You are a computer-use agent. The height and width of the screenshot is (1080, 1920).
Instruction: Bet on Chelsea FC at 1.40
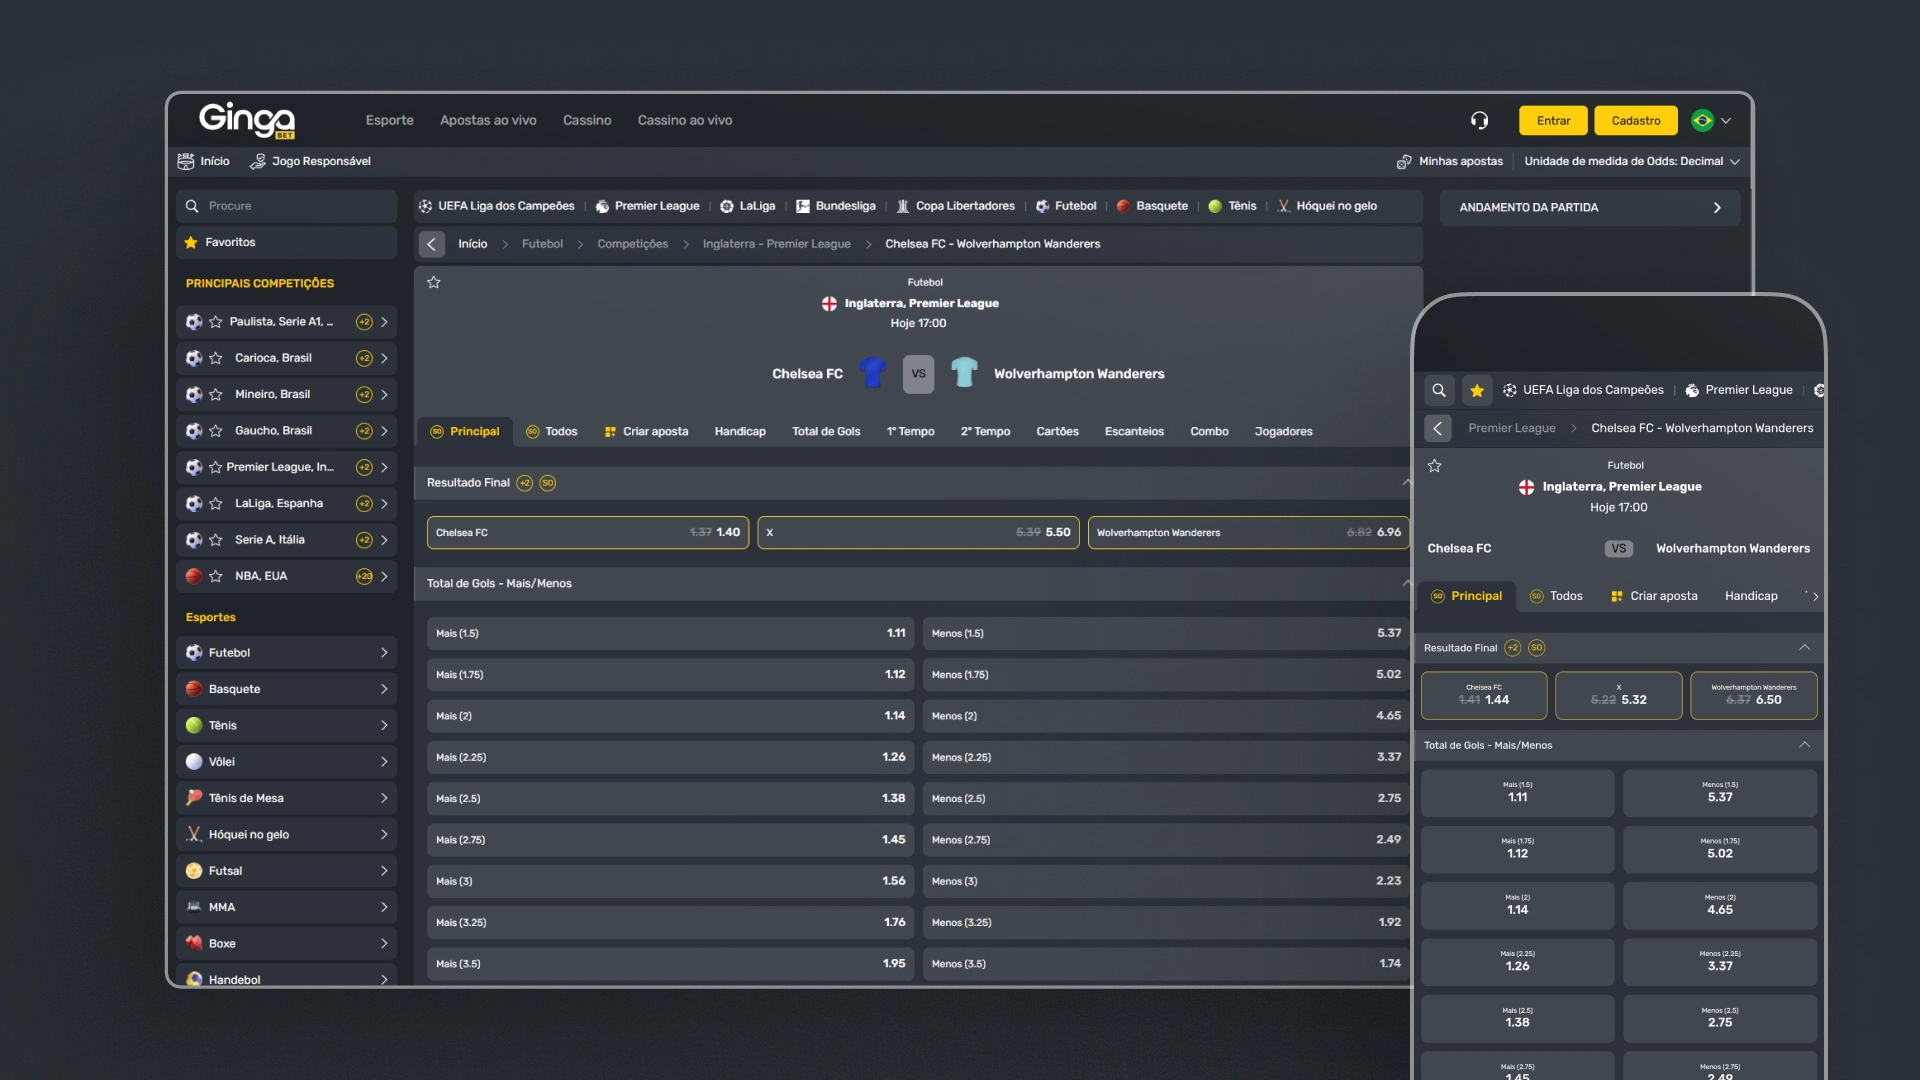(x=588, y=533)
